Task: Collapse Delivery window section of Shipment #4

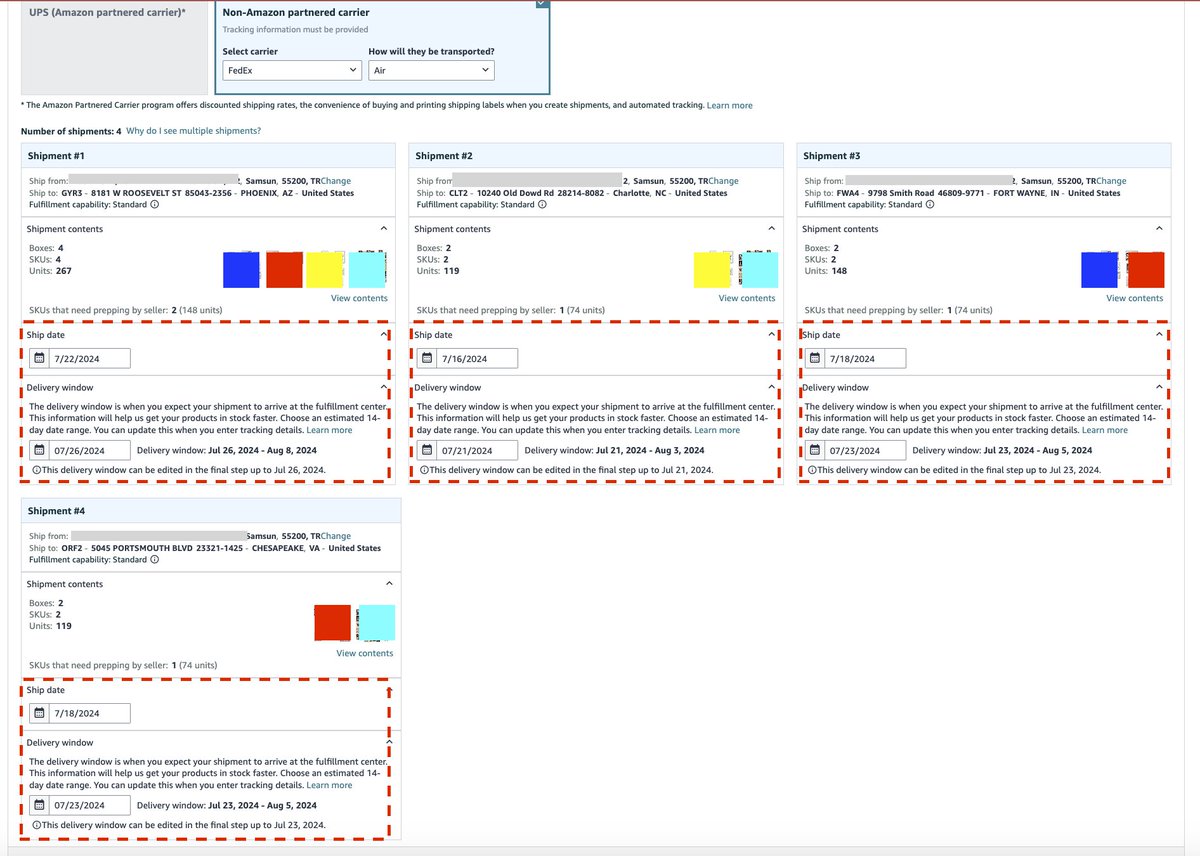Action: pos(389,742)
